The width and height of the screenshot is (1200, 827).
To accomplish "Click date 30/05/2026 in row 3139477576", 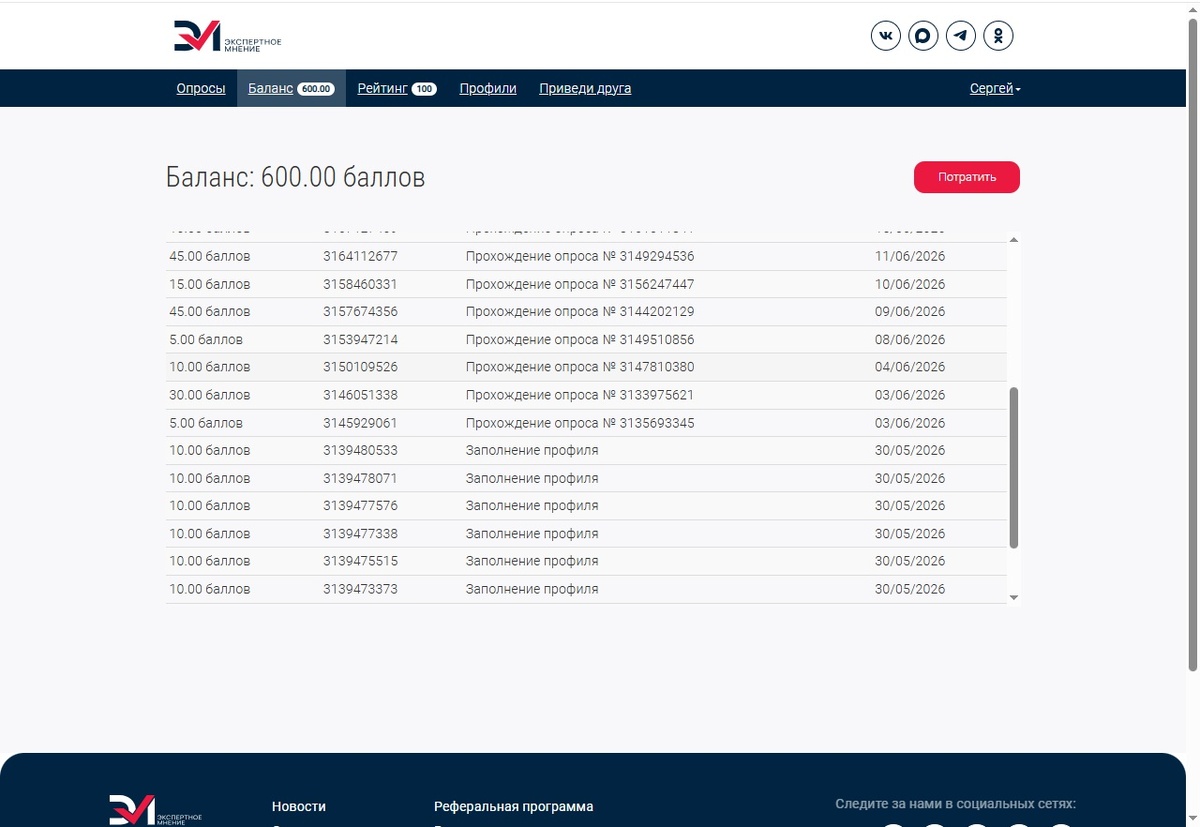I will tap(910, 505).
